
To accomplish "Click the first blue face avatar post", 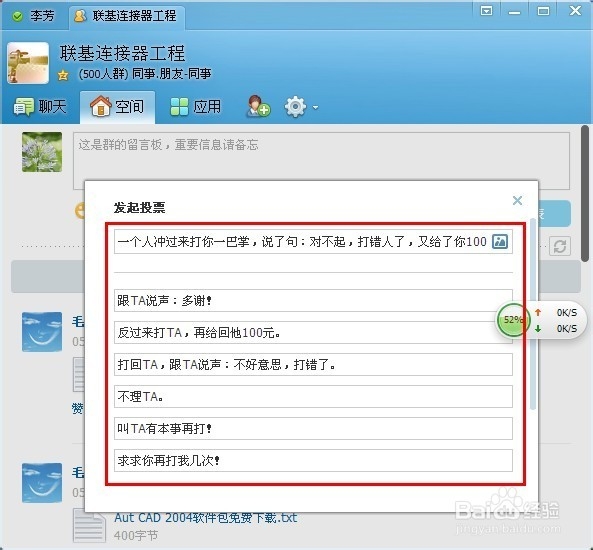I will (42, 332).
